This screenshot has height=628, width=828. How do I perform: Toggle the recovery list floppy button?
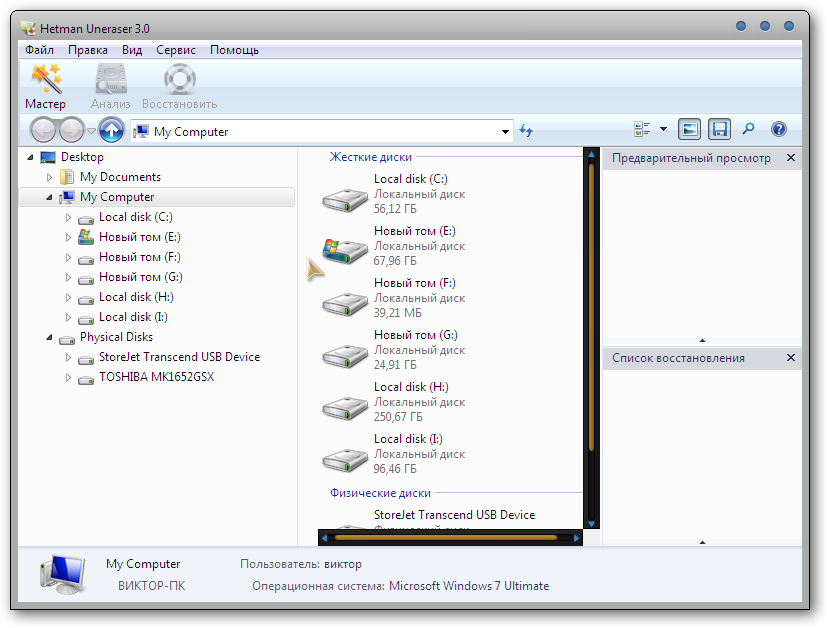(x=719, y=129)
